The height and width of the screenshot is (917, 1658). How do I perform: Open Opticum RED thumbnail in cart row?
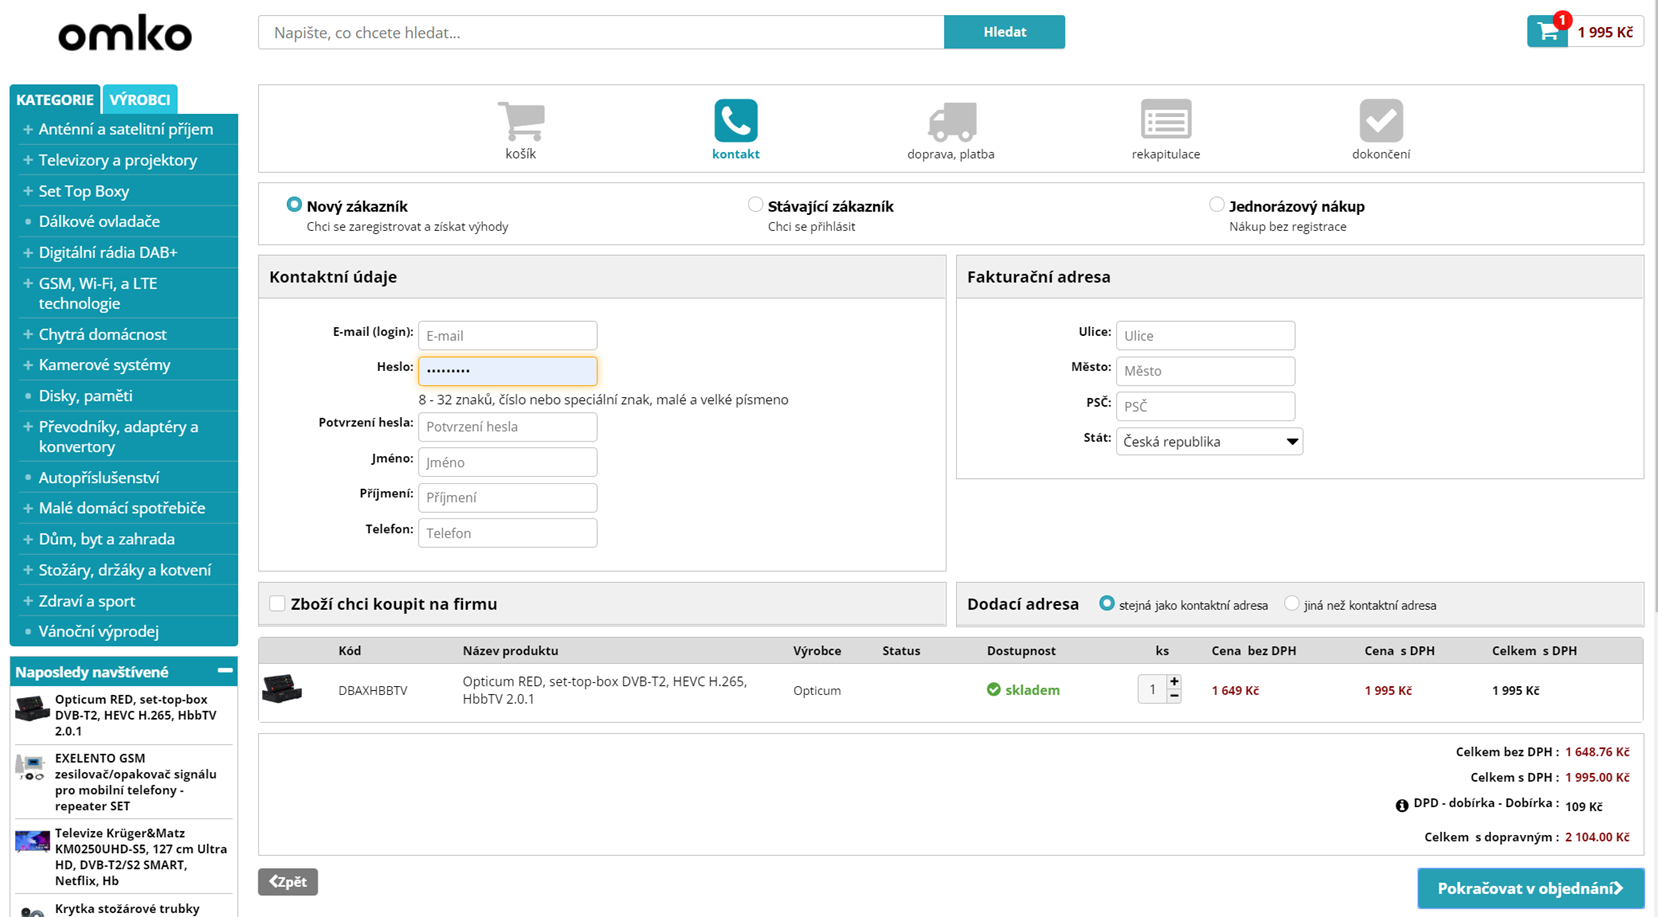point(282,689)
